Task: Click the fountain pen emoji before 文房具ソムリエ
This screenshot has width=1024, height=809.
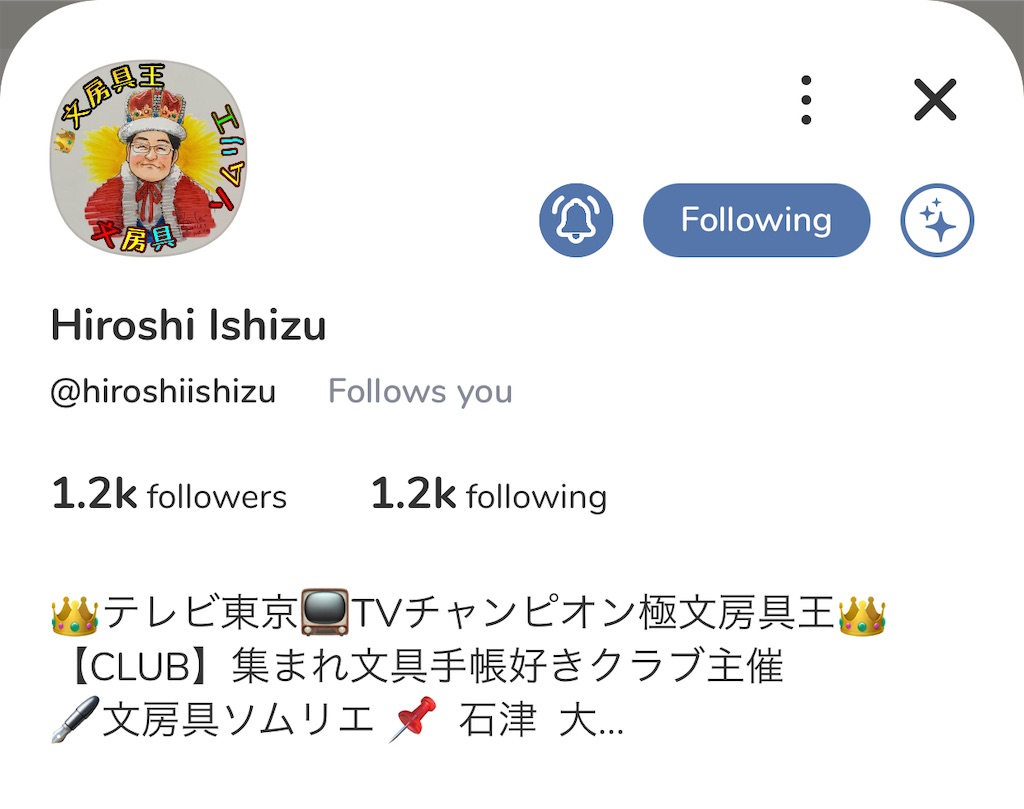Action: tap(75, 720)
